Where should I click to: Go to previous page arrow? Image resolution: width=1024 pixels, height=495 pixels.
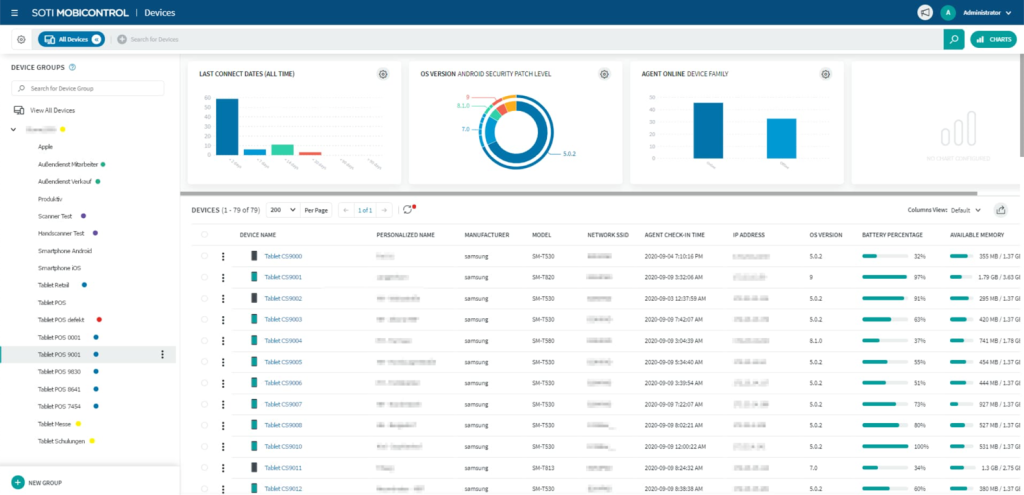pyautogui.click(x=345, y=210)
